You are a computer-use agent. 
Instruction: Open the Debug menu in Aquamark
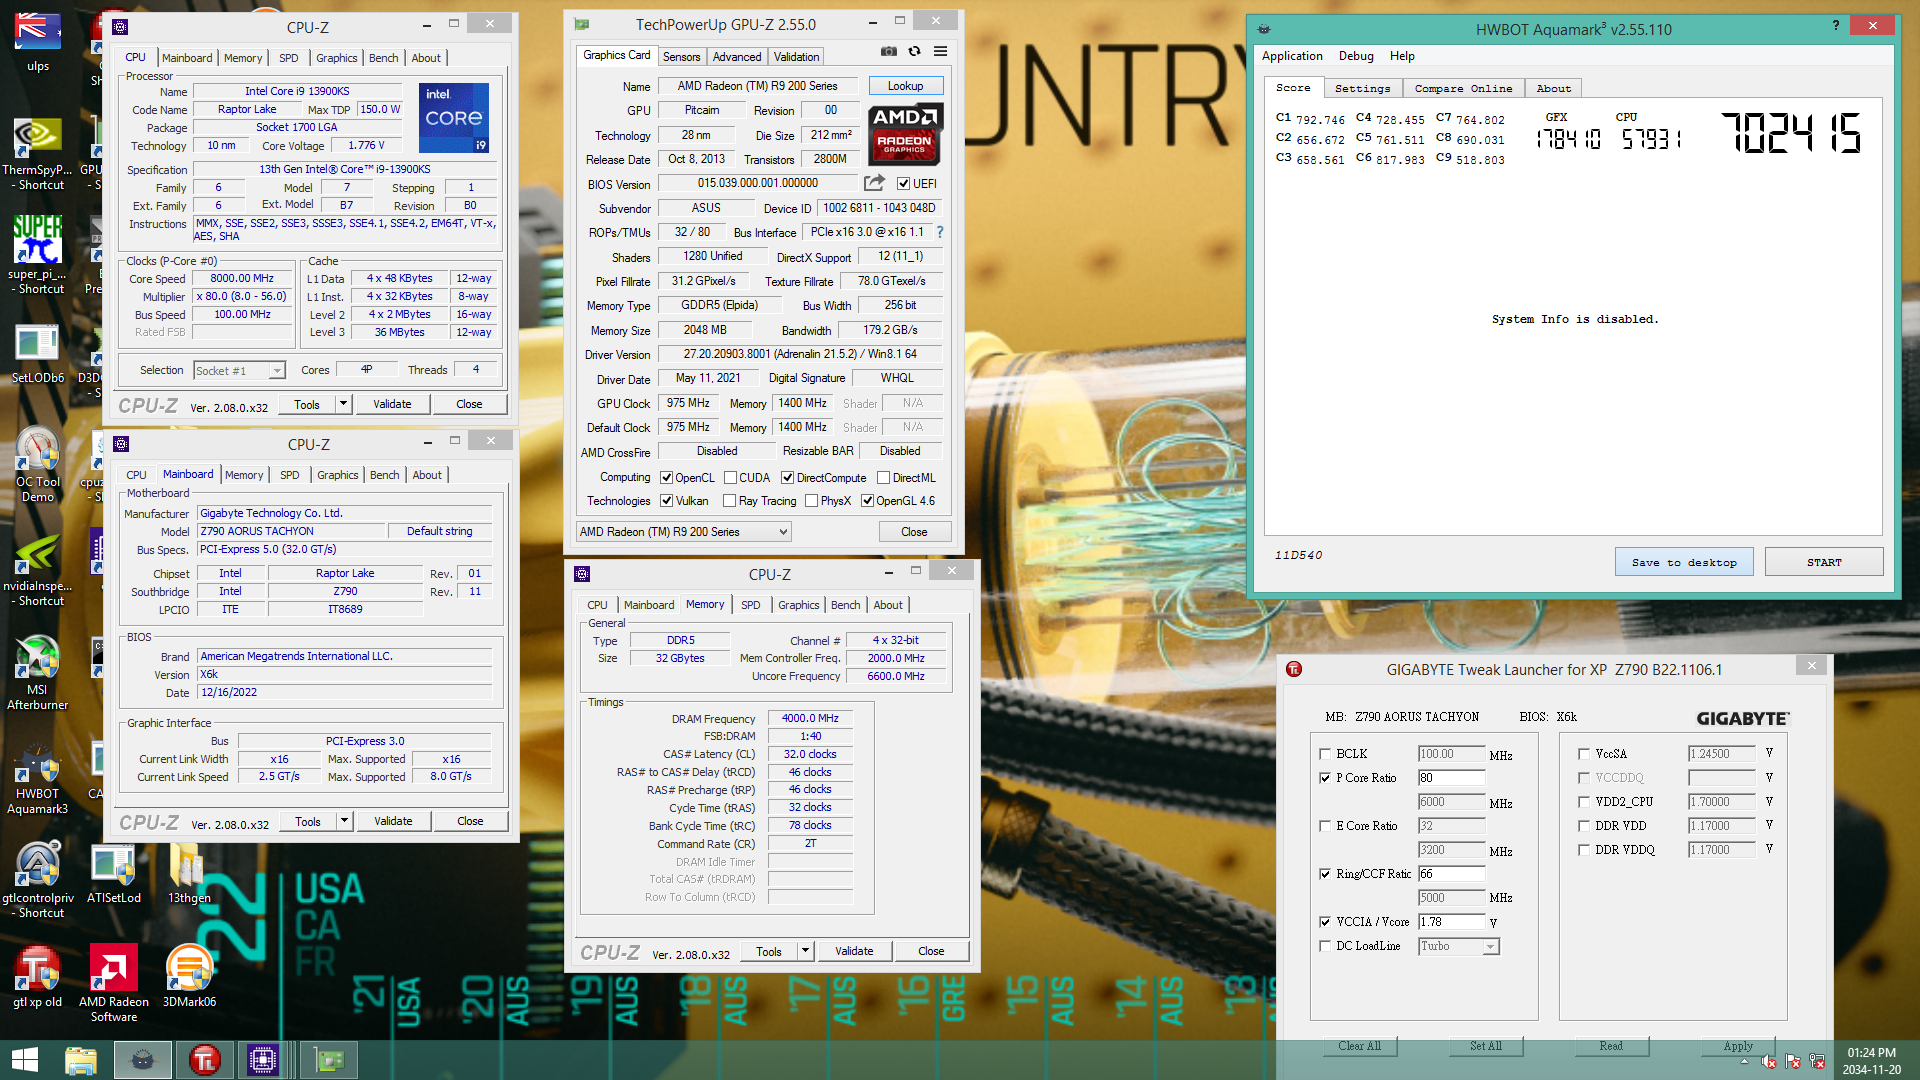point(1356,56)
